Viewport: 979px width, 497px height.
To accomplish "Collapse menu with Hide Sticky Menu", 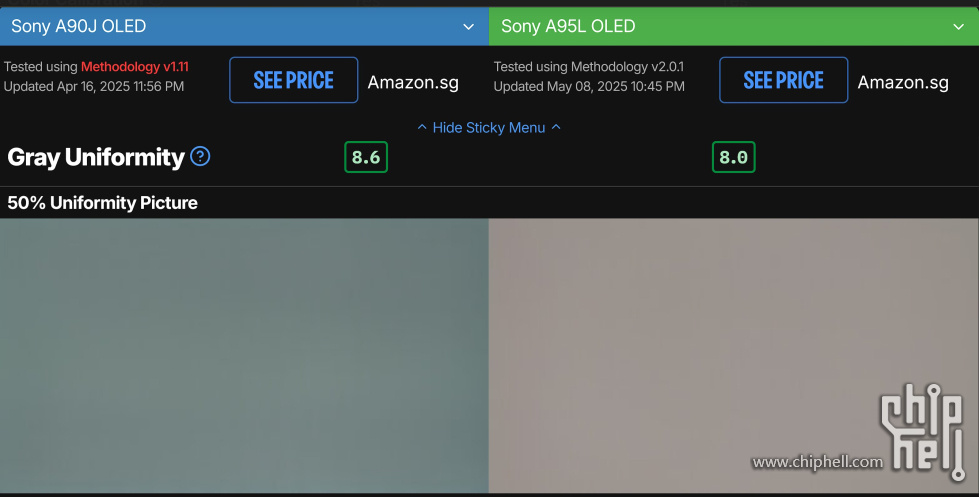I will 489,127.
